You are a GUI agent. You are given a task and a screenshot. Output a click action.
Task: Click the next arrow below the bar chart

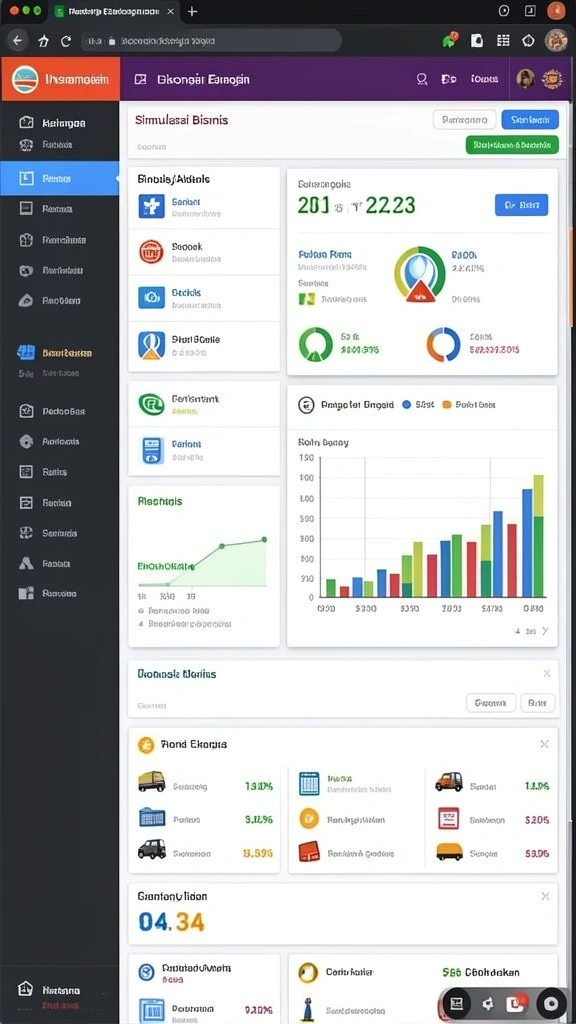(x=545, y=631)
